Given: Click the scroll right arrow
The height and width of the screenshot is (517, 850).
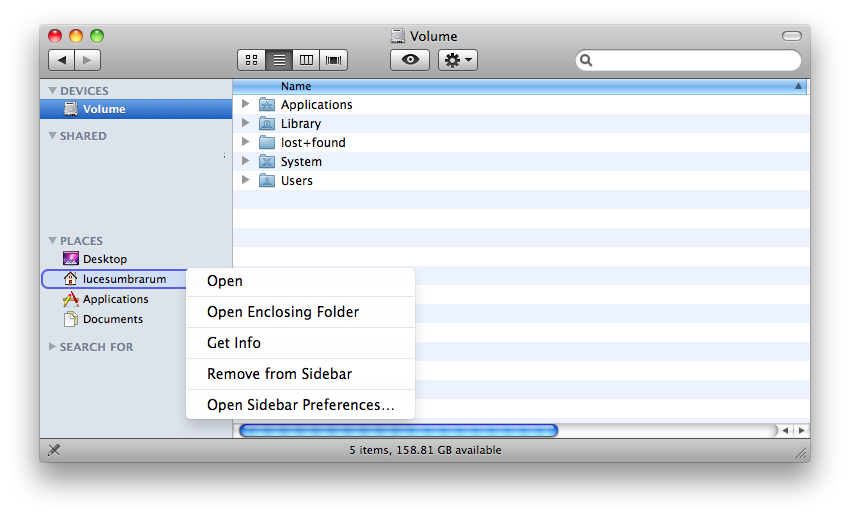Looking at the screenshot, I should pyautogui.click(x=801, y=430).
